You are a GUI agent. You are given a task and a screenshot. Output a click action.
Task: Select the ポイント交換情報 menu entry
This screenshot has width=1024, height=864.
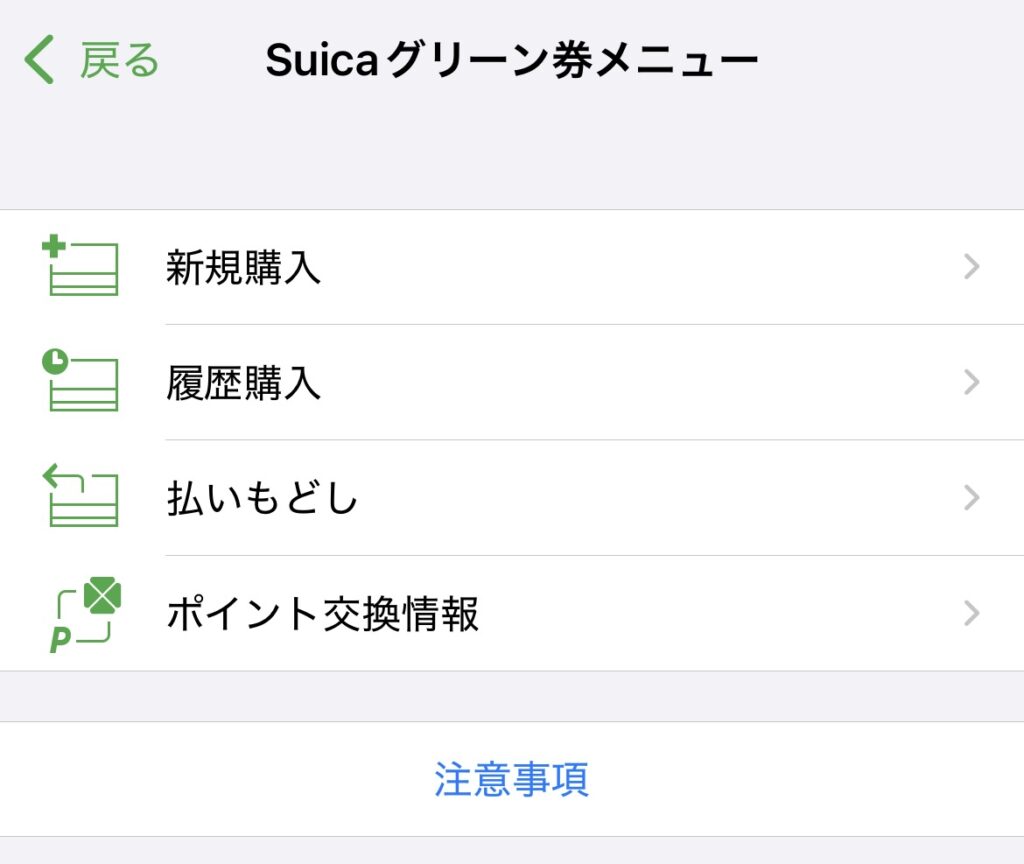point(512,614)
